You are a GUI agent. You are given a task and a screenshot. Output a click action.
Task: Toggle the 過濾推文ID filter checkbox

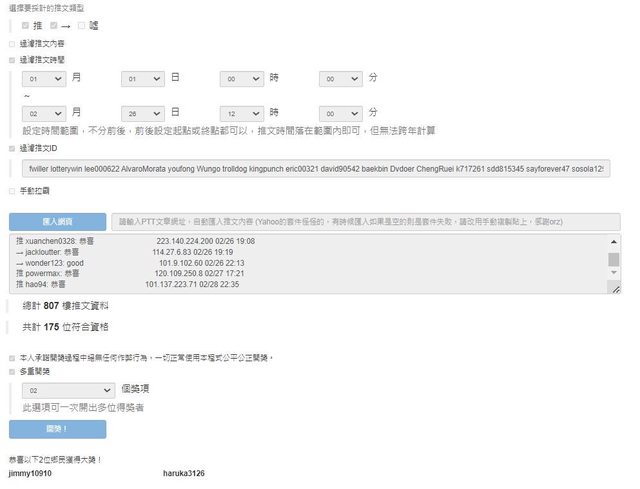pyautogui.click(x=12, y=148)
